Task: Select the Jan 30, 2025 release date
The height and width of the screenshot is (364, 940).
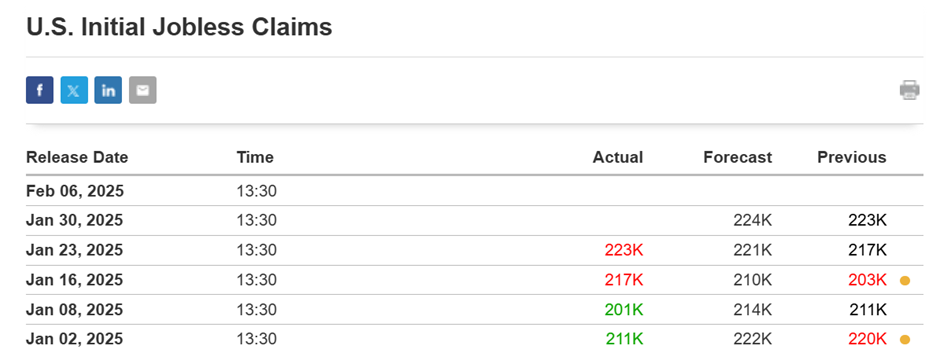Action: click(74, 220)
